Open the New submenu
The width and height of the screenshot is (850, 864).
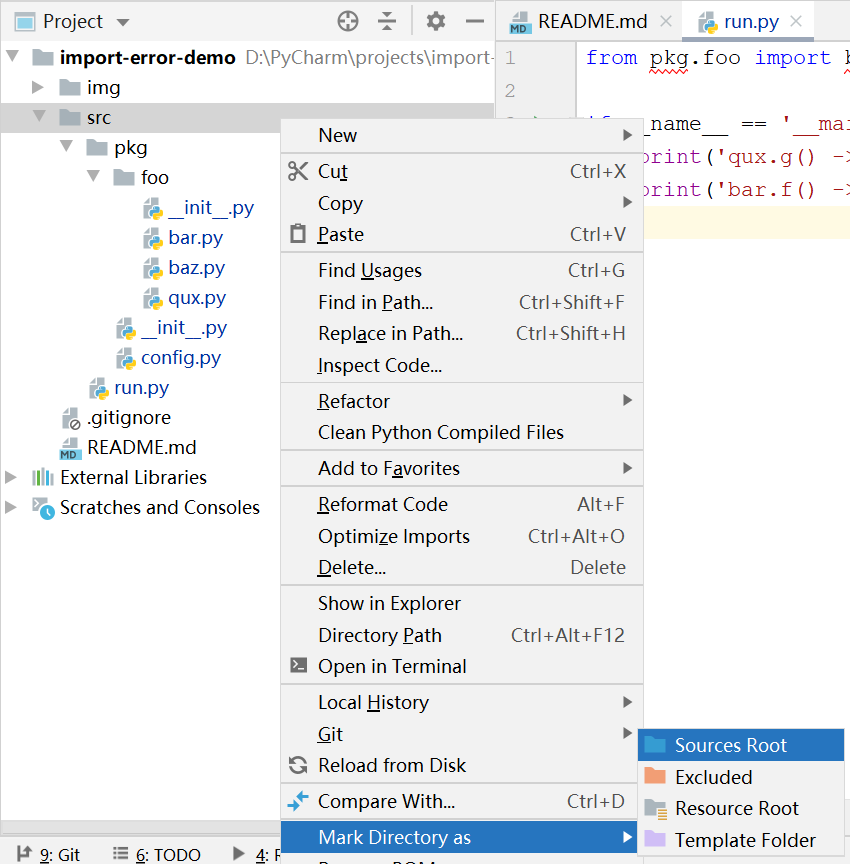[462, 135]
